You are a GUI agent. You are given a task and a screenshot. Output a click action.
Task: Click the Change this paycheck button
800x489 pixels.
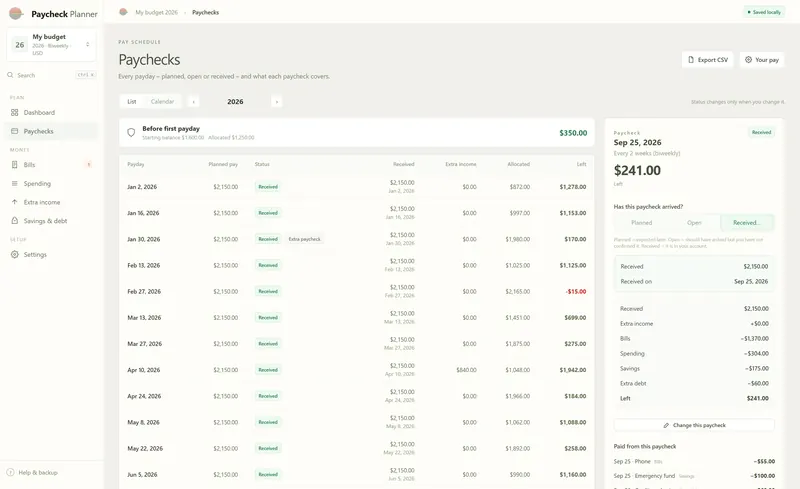pos(694,425)
